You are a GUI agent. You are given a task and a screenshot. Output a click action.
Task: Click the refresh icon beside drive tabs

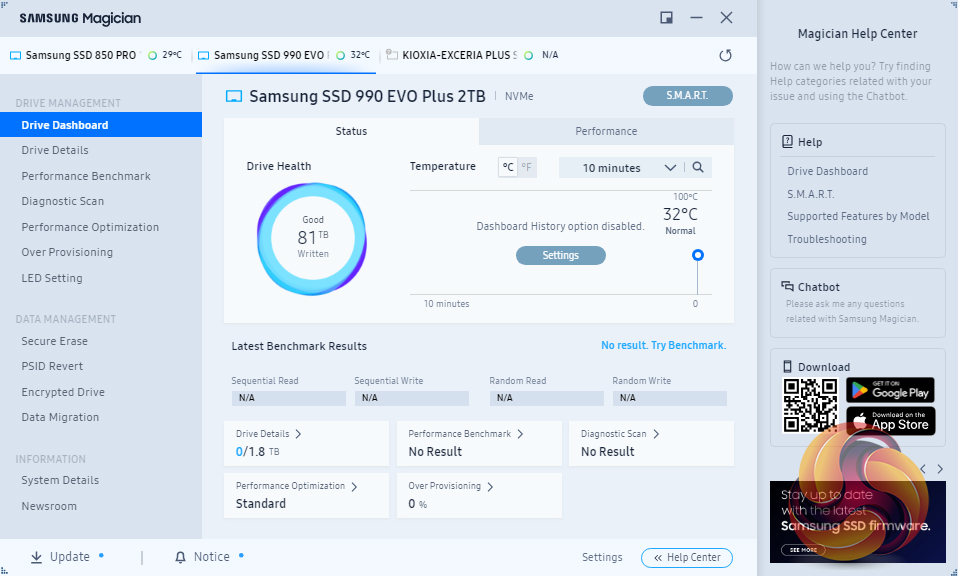coord(725,56)
